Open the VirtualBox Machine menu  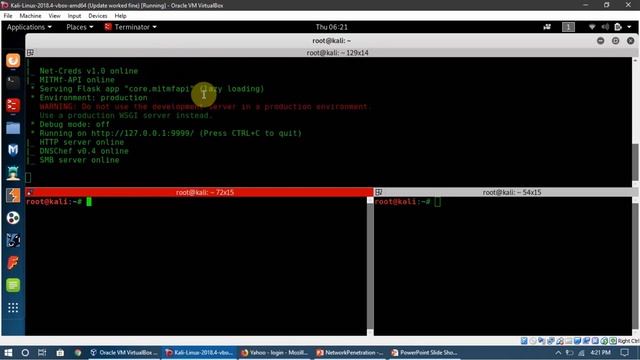pyautogui.click(x=30, y=16)
